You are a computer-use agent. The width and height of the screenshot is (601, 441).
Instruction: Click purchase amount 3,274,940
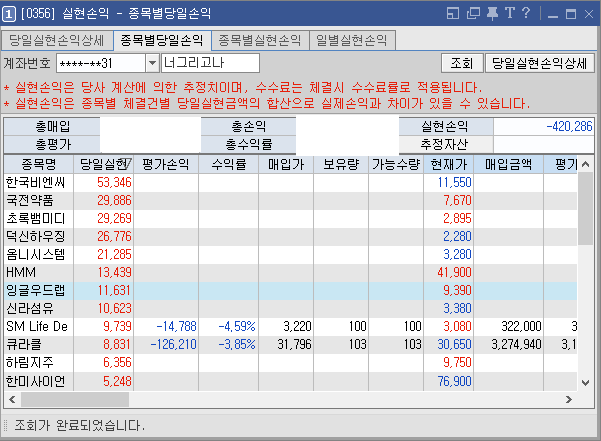coord(516,344)
